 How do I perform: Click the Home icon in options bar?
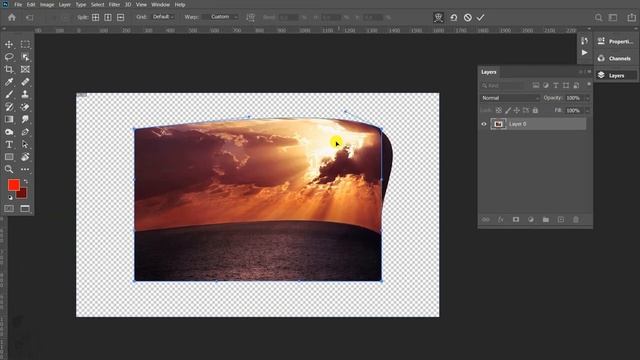12,18
